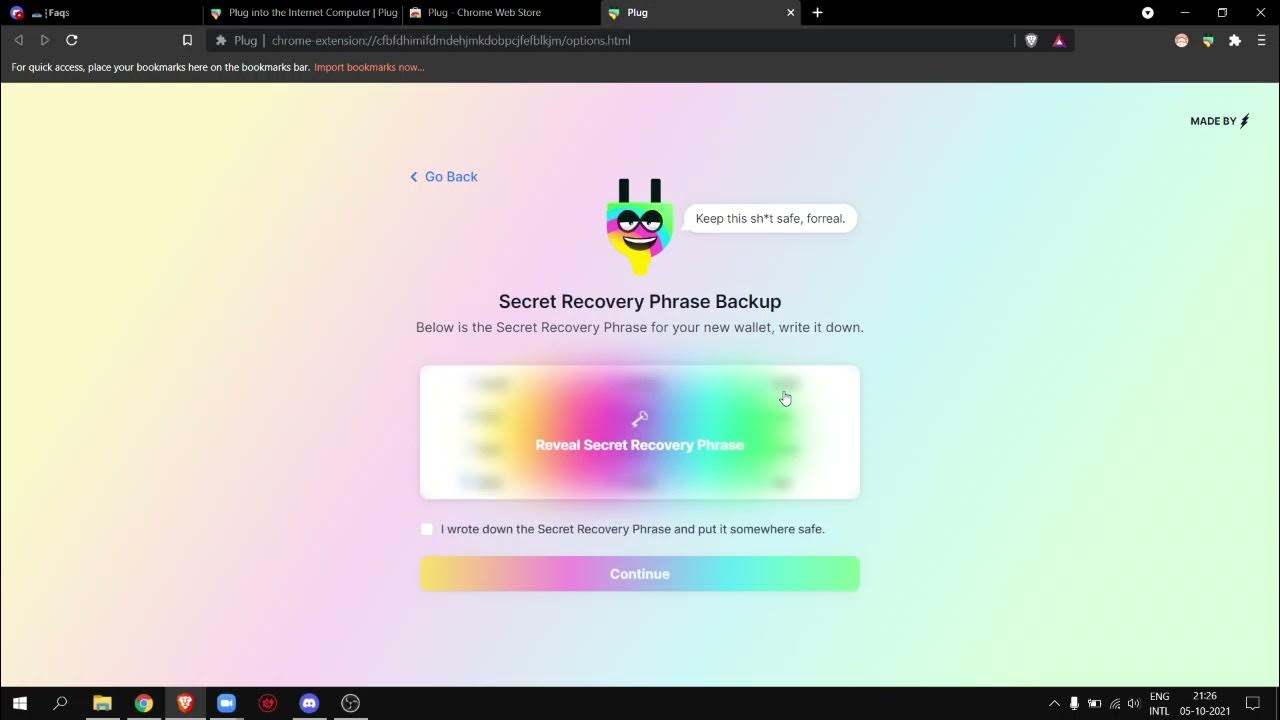Click the 'Keep this sh*t safe, forreal.' speech bubble

(770, 219)
